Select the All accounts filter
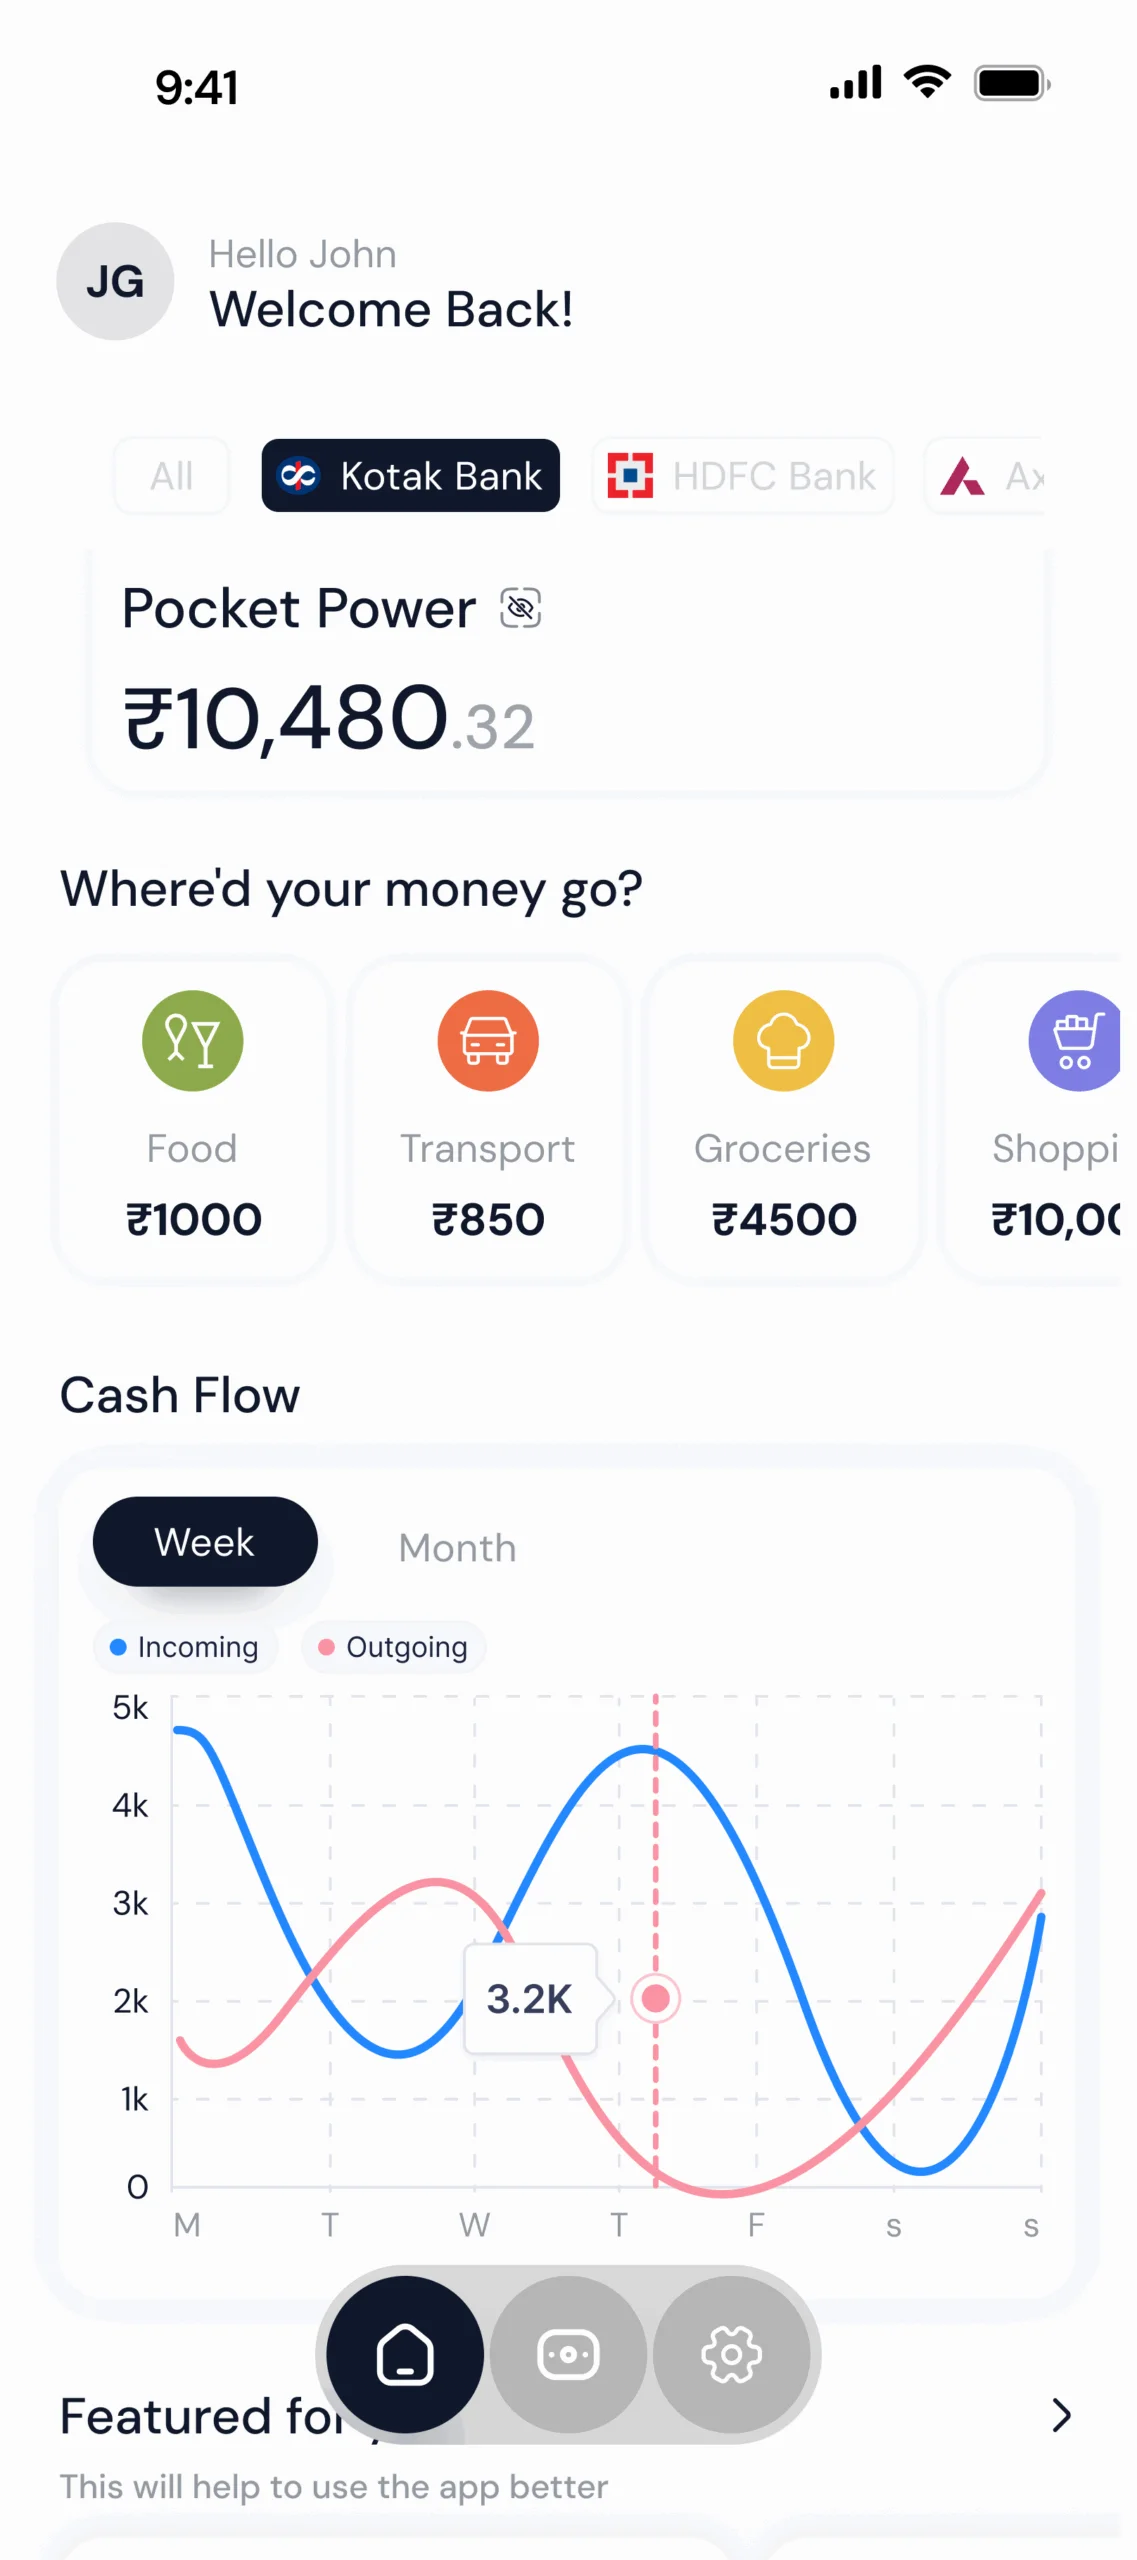This screenshot has height=2560, width=1137. pyautogui.click(x=171, y=476)
